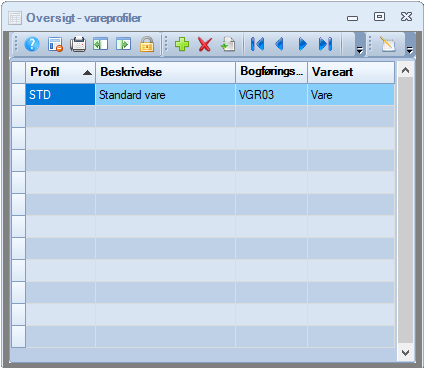Jump to last record arrow
The width and height of the screenshot is (424, 368).
(x=325, y=44)
